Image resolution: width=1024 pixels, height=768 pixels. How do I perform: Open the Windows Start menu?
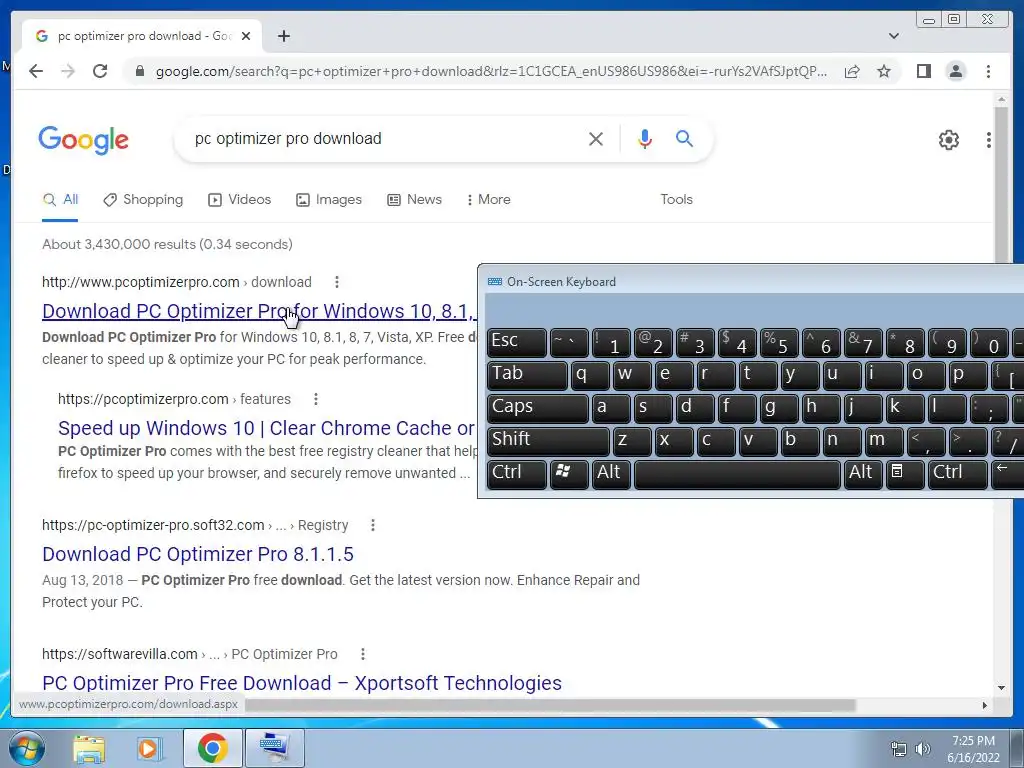(x=25, y=748)
